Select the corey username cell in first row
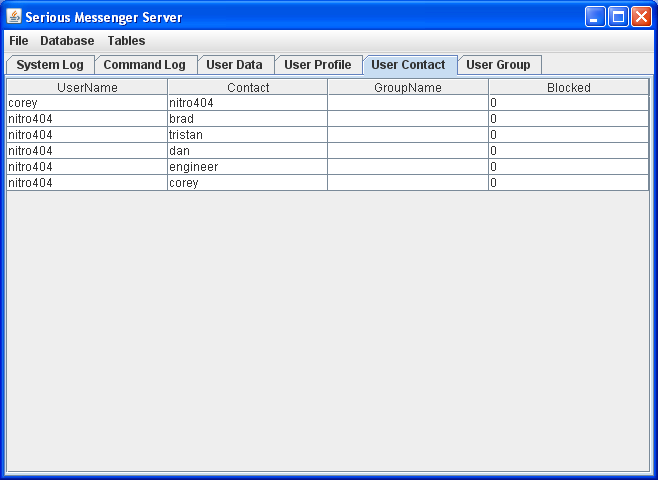This screenshot has height=480, width=658. (87, 103)
